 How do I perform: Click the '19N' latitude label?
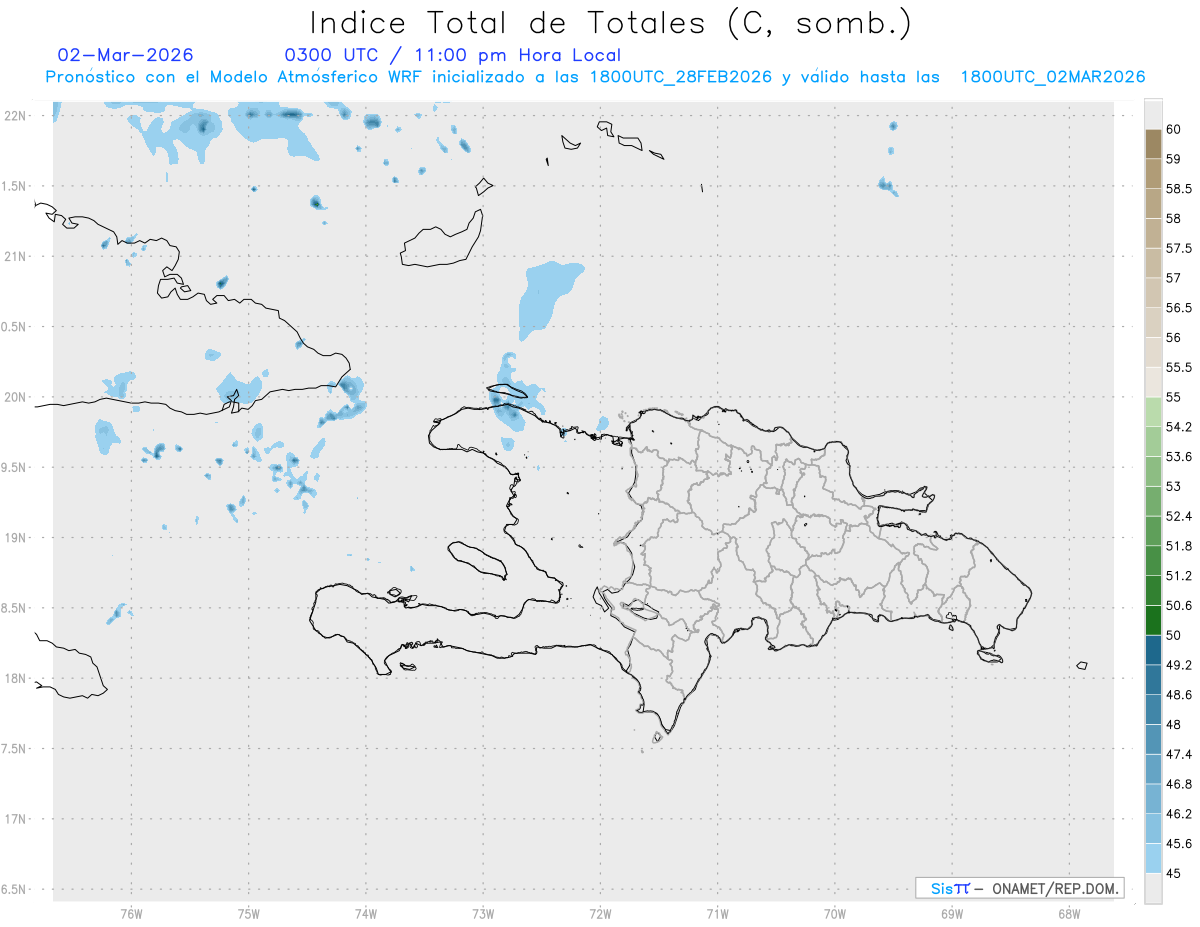click(x=15, y=538)
